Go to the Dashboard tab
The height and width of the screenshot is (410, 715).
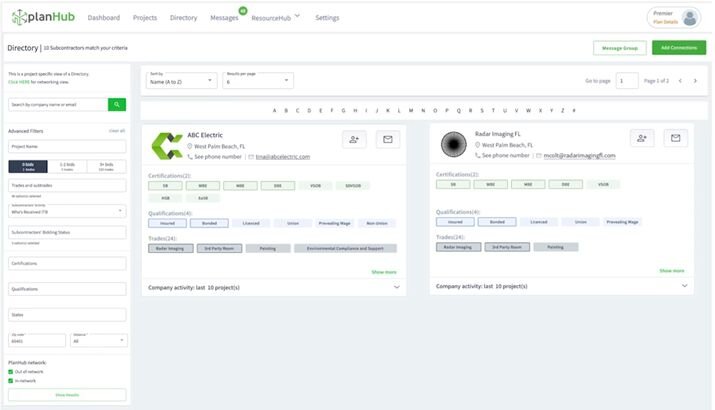[x=104, y=18]
